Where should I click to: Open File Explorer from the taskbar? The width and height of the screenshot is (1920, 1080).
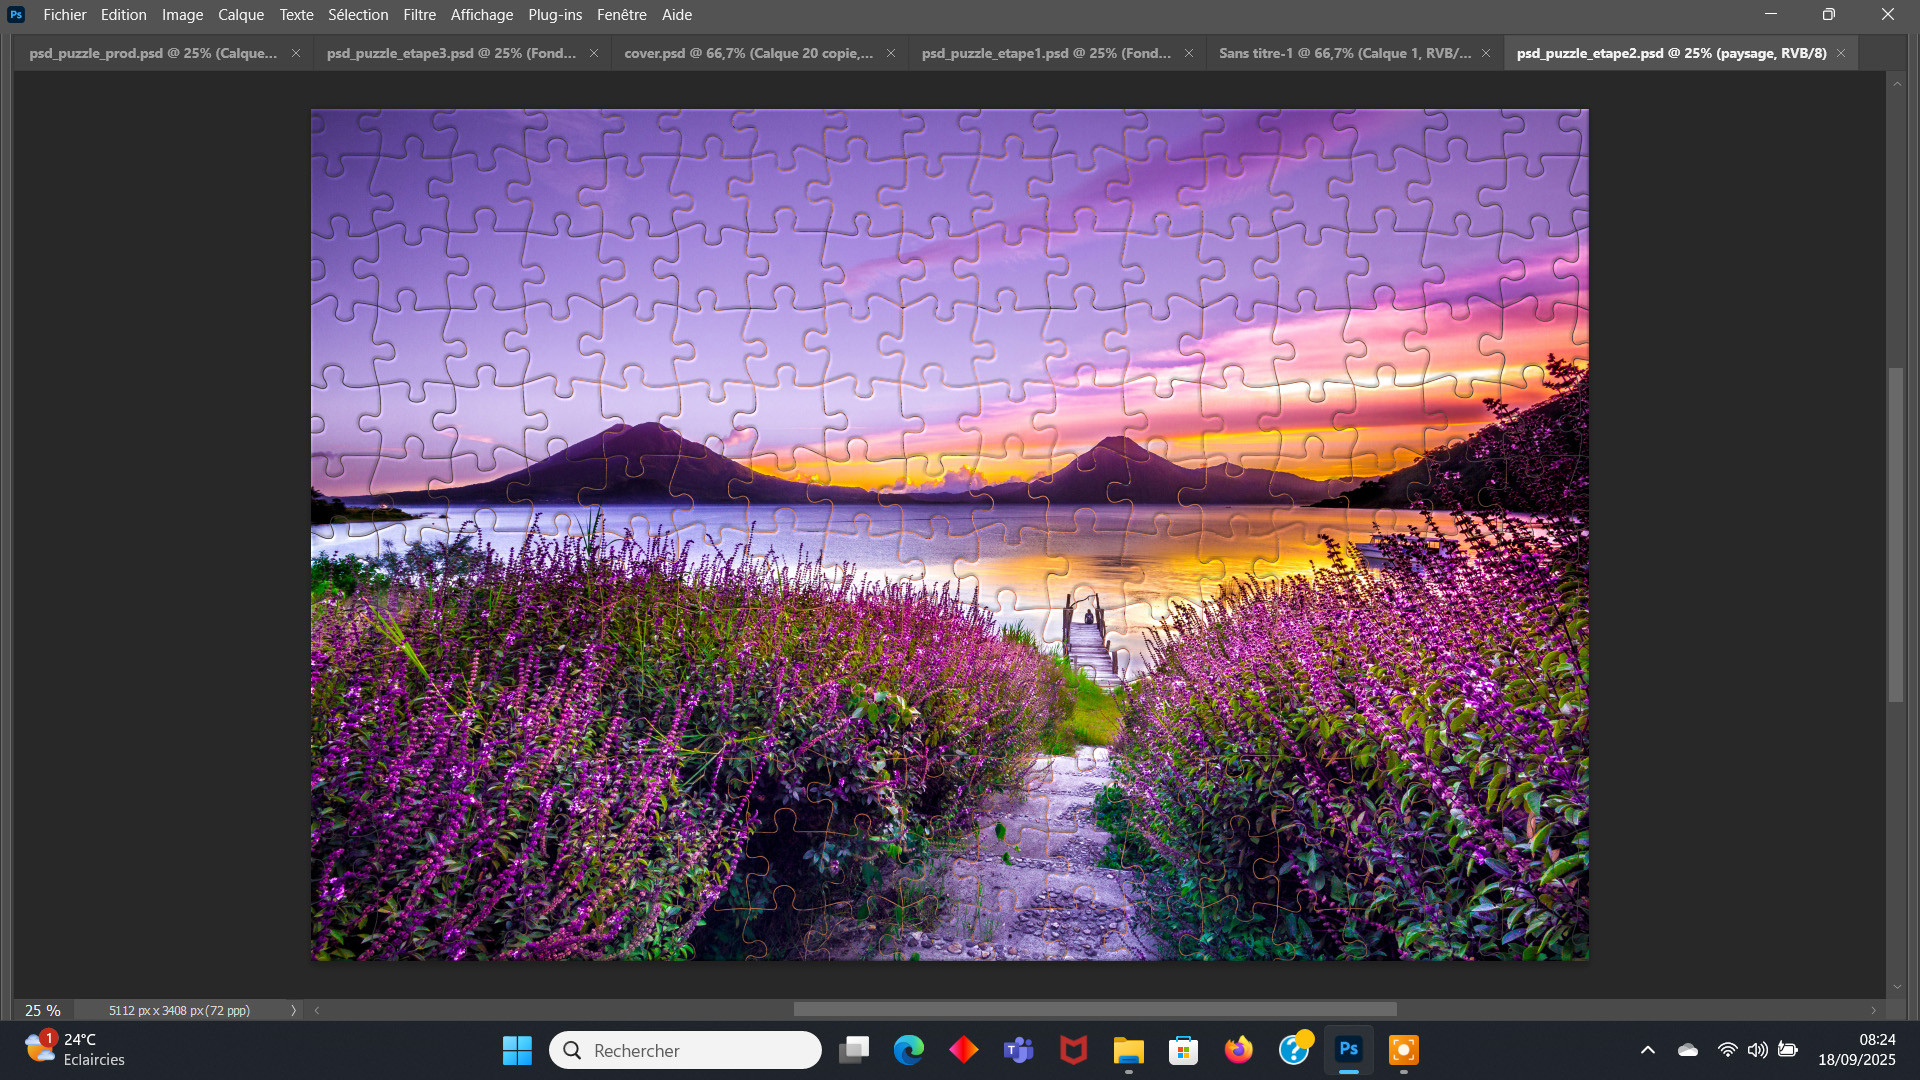pyautogui.click(x=1129, y=1050)
